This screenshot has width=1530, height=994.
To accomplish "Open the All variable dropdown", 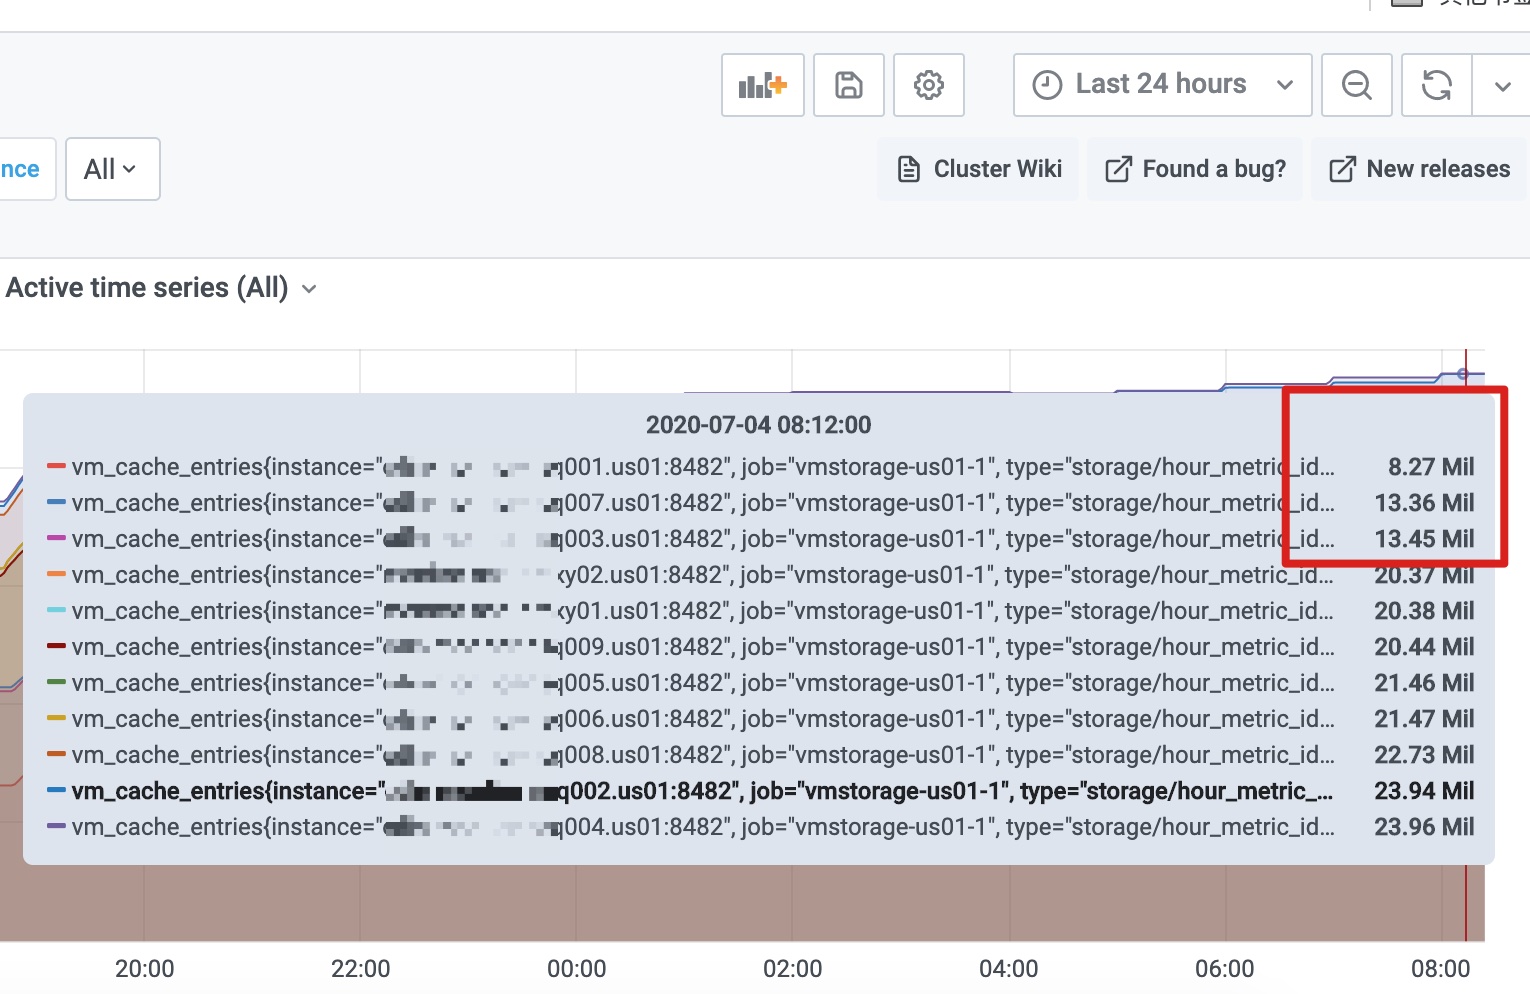I will pyautogui.click(x=113, y=169).
